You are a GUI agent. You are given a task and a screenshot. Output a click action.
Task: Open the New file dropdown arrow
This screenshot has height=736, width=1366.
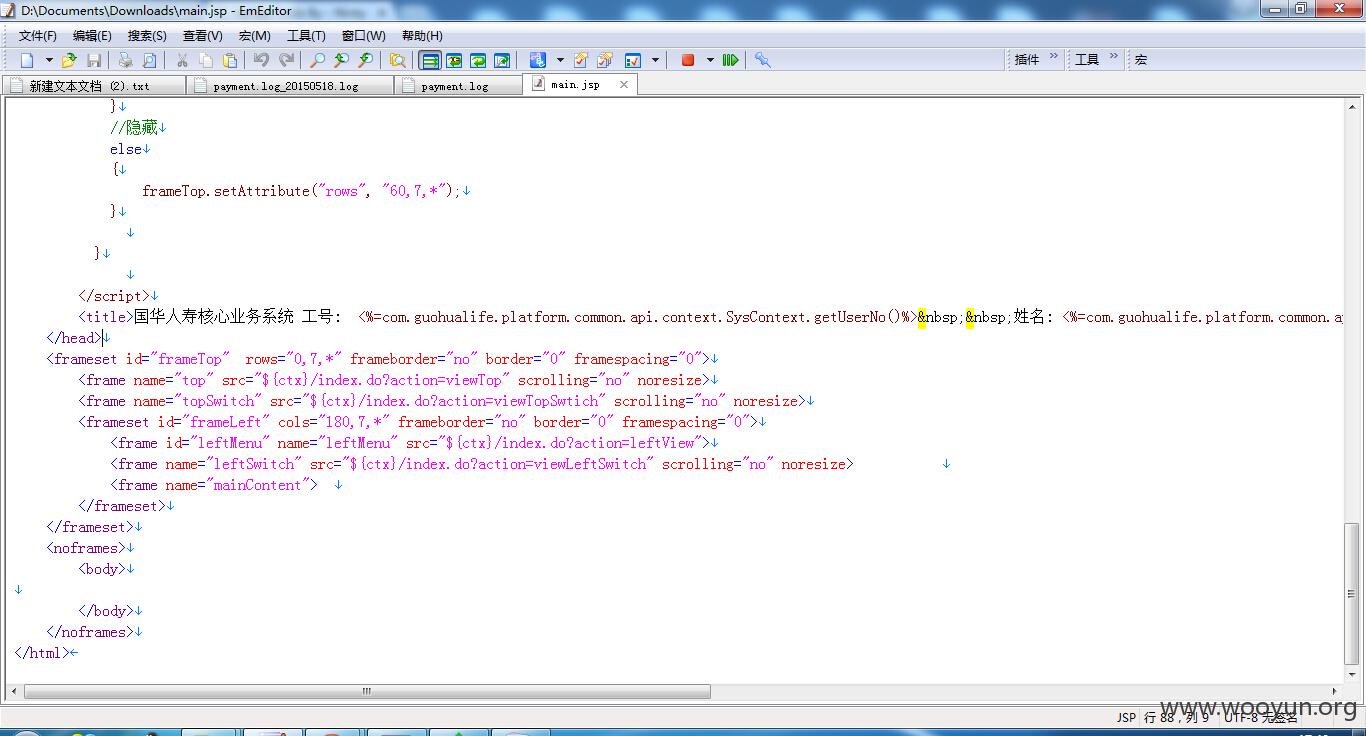[48, 60]
